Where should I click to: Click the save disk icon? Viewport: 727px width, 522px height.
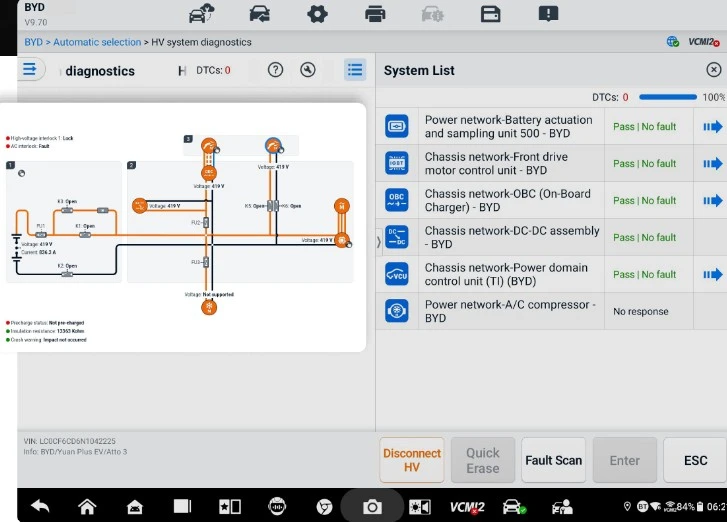pyautogui.click(x=490, y=14)
